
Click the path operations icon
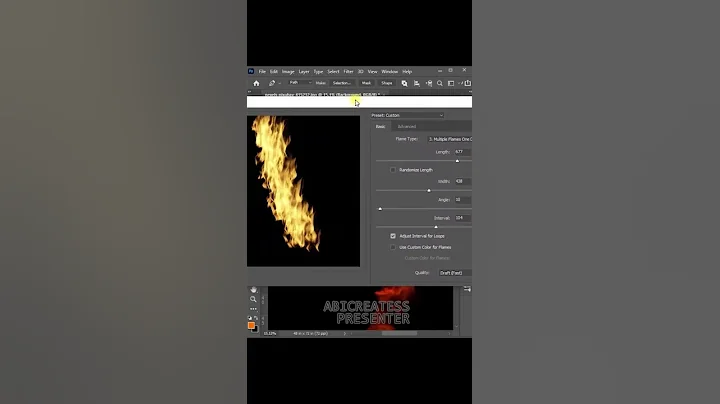(x=404, y=83)
